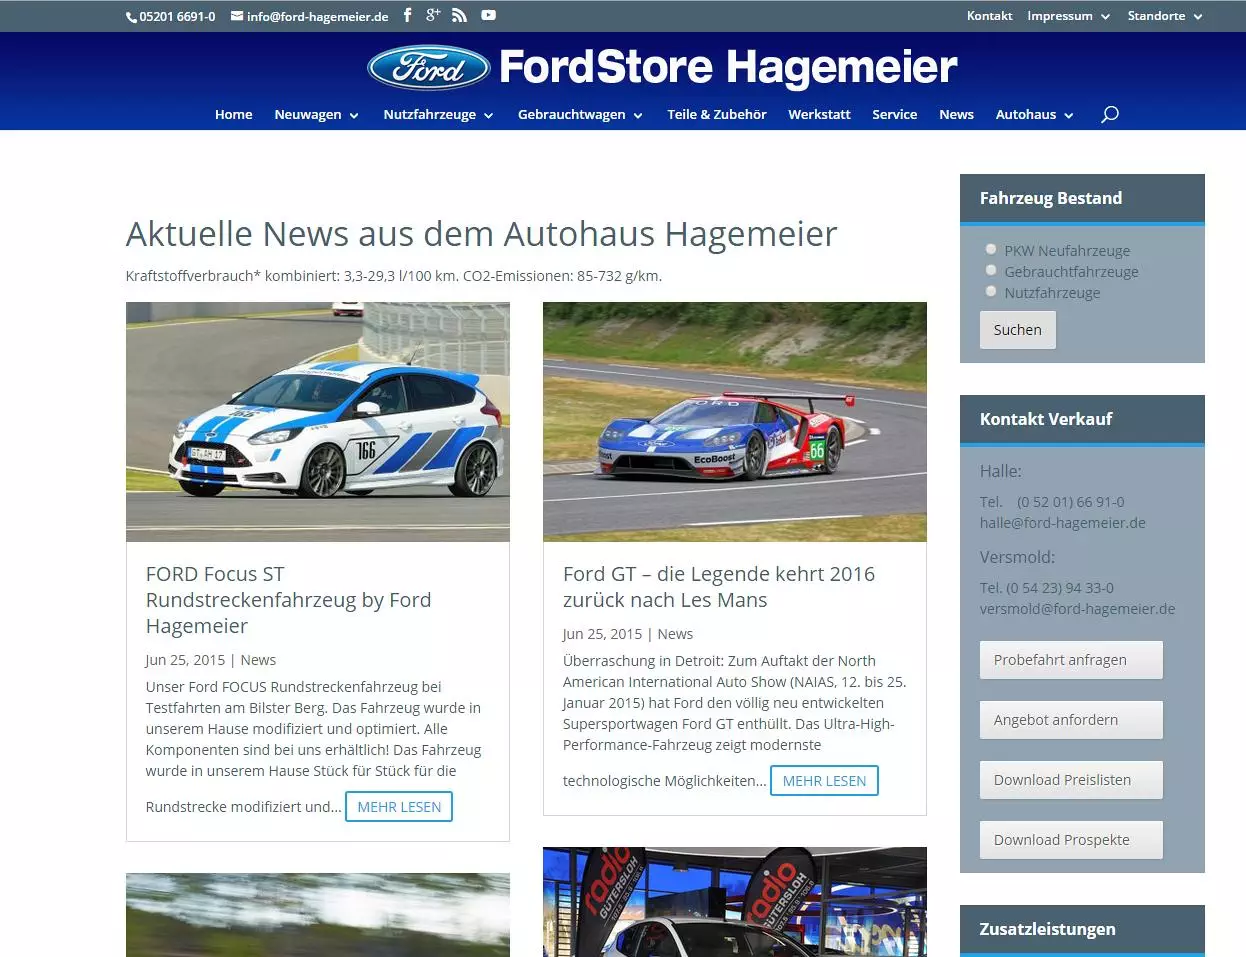Expand the Impressum dropdown in top bar
The image size is (1246, 957).
(x=1068, y=16)
